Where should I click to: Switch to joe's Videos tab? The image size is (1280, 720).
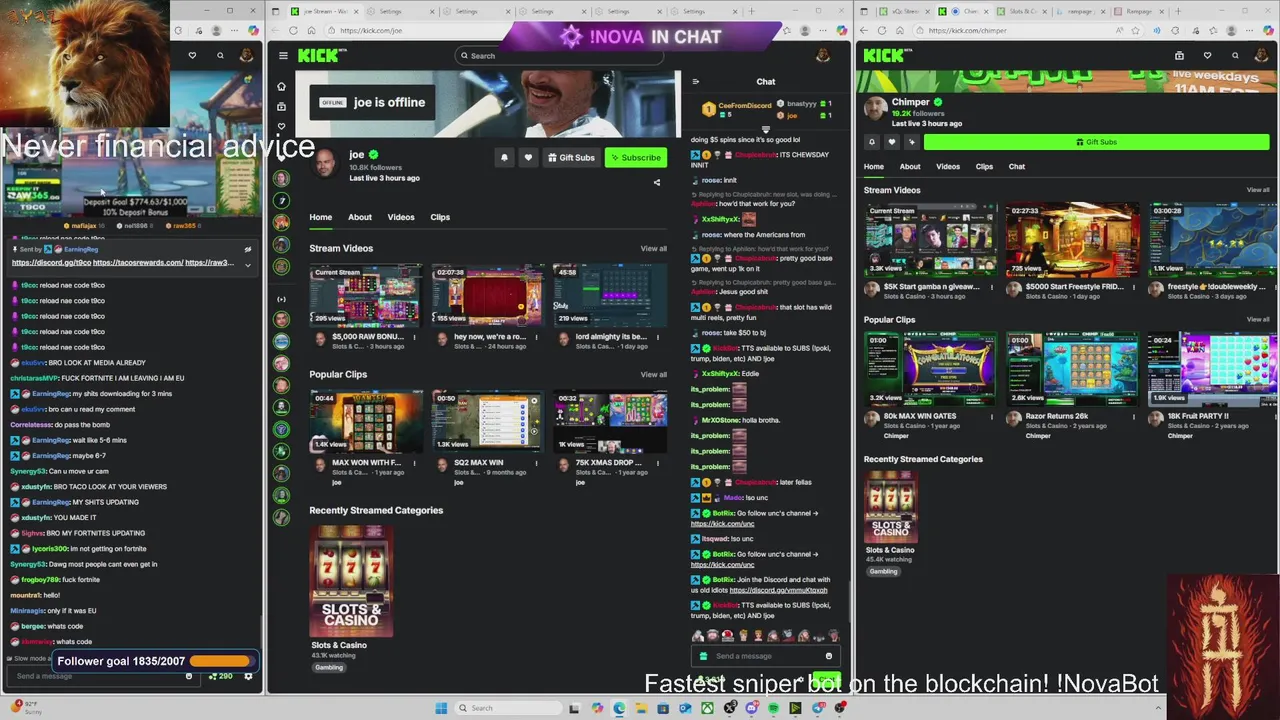(x=401, y=217)
